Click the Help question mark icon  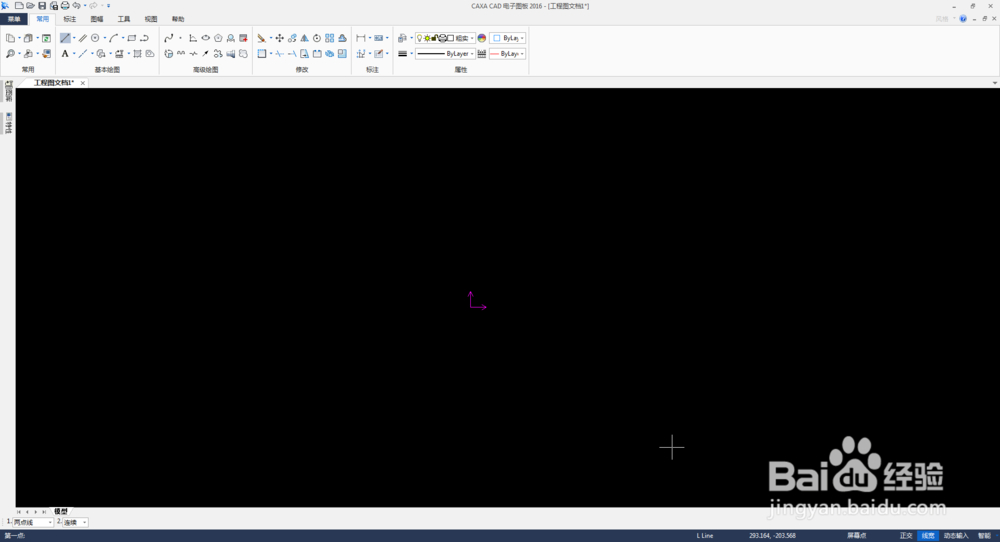click(963, 19)
